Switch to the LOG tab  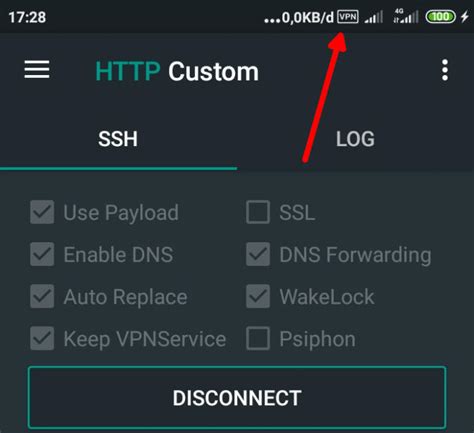point(355,139)
